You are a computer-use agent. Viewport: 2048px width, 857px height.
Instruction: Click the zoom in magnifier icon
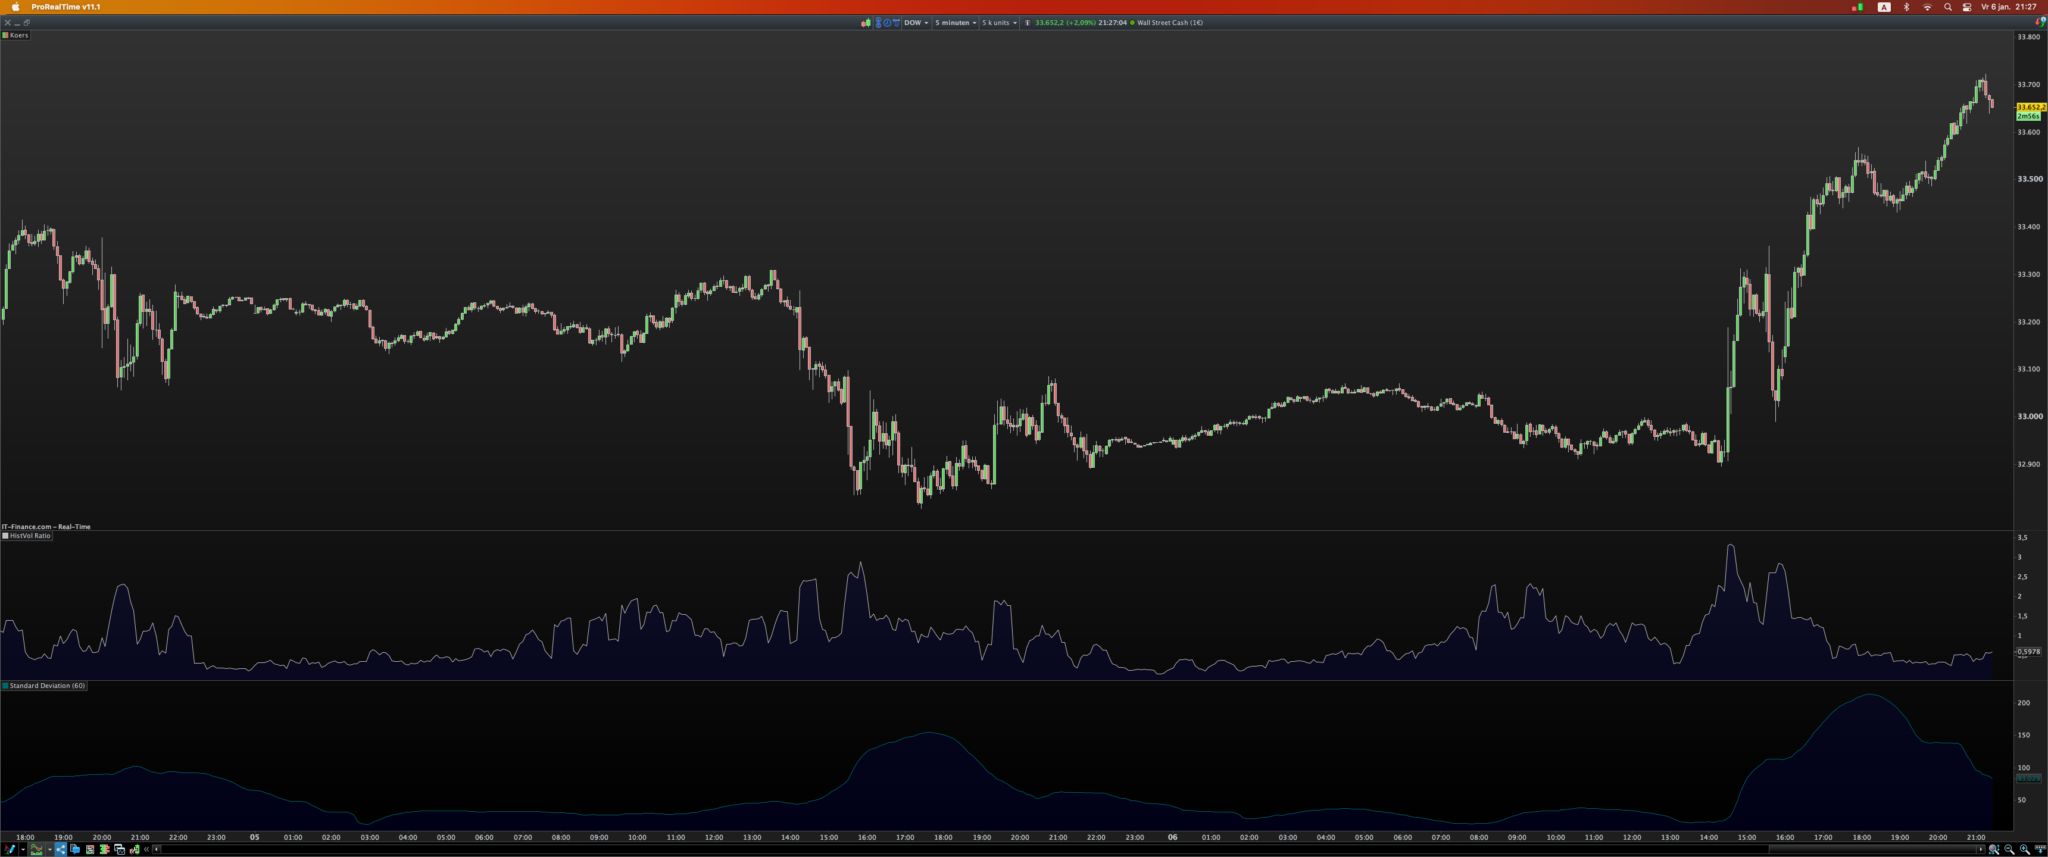(2025, 849)
